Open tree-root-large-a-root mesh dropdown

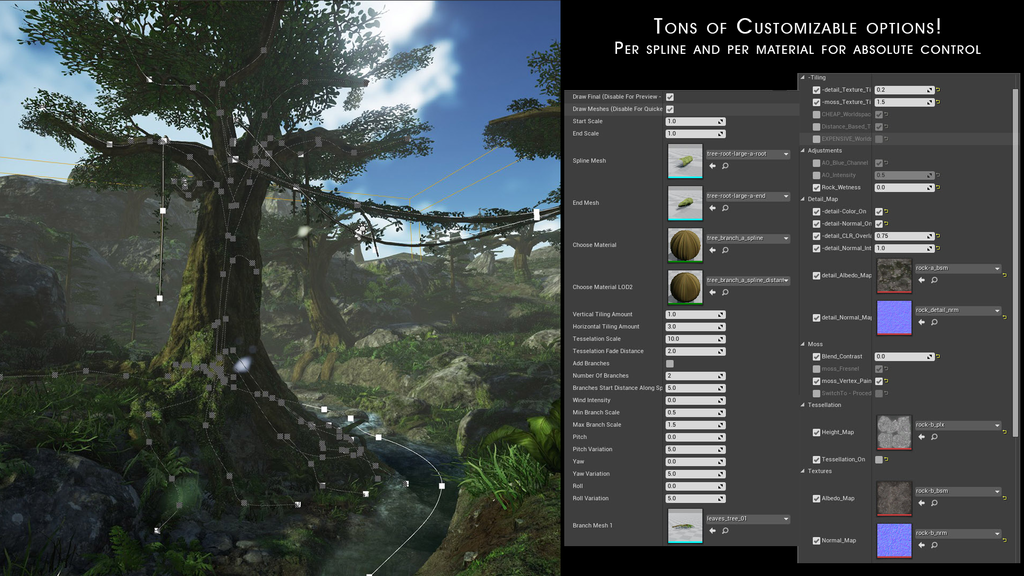point(748,154)
